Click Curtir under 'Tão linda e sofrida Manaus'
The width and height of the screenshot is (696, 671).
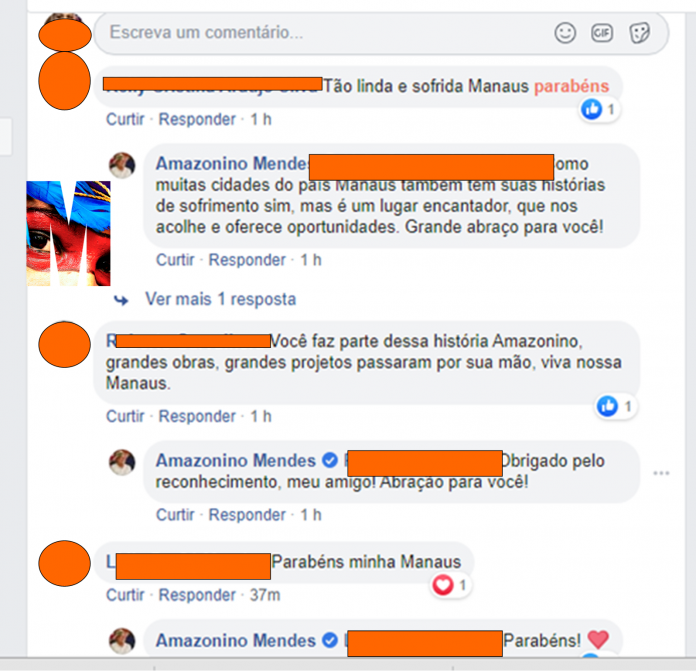click(125, 119)
